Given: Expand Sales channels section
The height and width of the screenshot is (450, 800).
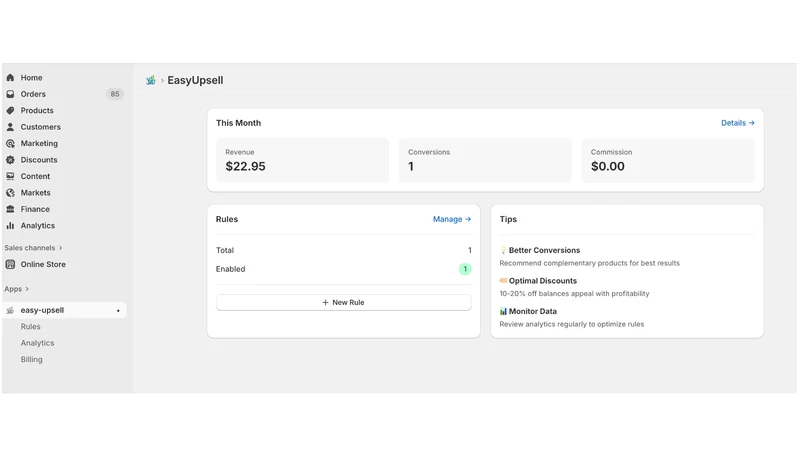Looking at the screenshot, I should point(33,247).
